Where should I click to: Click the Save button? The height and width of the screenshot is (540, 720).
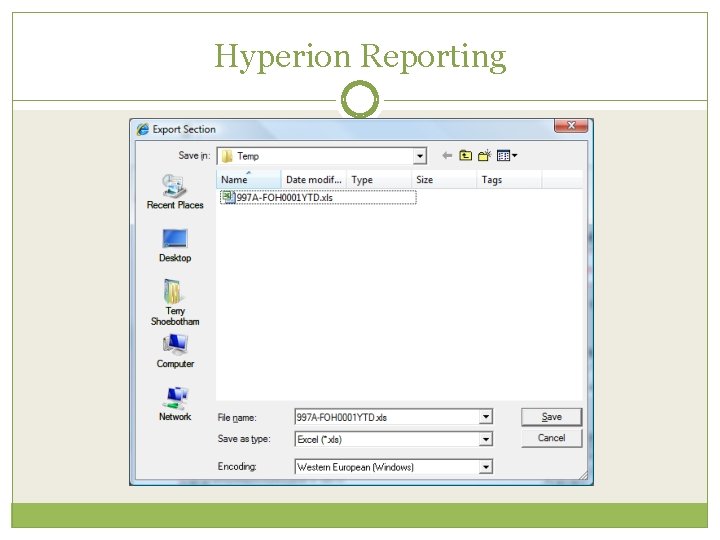pos(551,417)
